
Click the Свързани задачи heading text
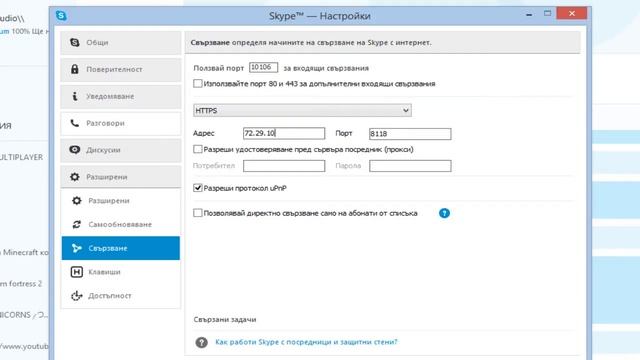pyautogui.click(x=225, y=320)
